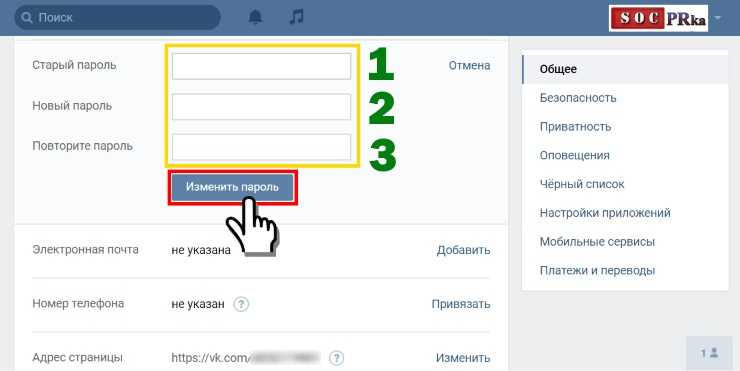Click the Отмена link

coord(469,66)
